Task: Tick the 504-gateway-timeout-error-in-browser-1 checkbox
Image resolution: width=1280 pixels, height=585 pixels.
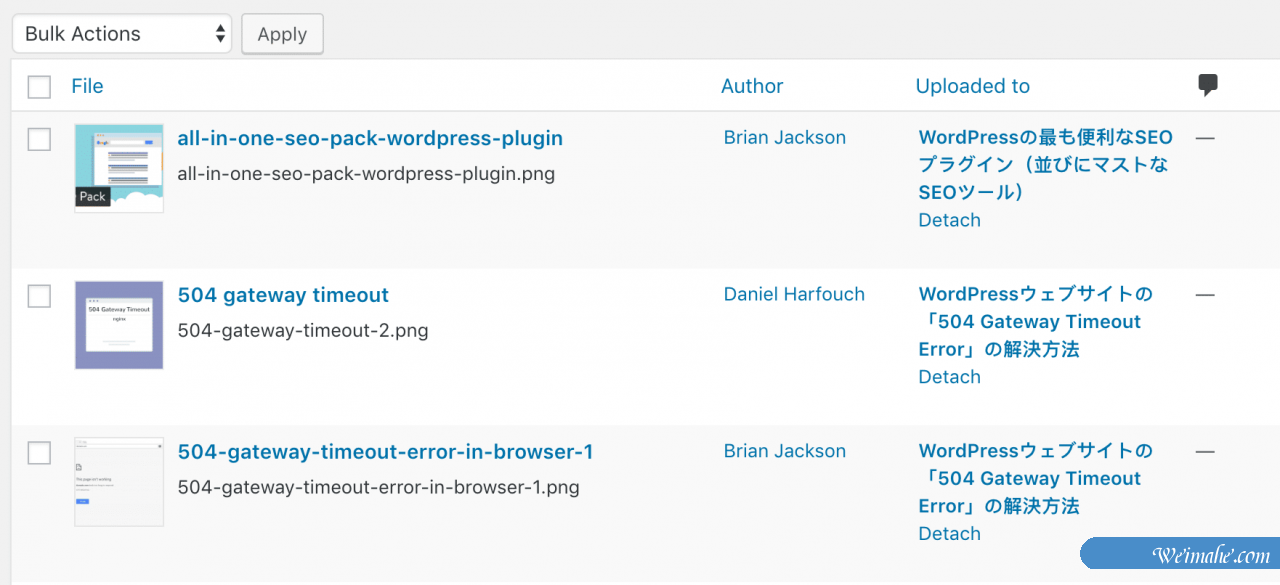Action: tap(39, 453)
